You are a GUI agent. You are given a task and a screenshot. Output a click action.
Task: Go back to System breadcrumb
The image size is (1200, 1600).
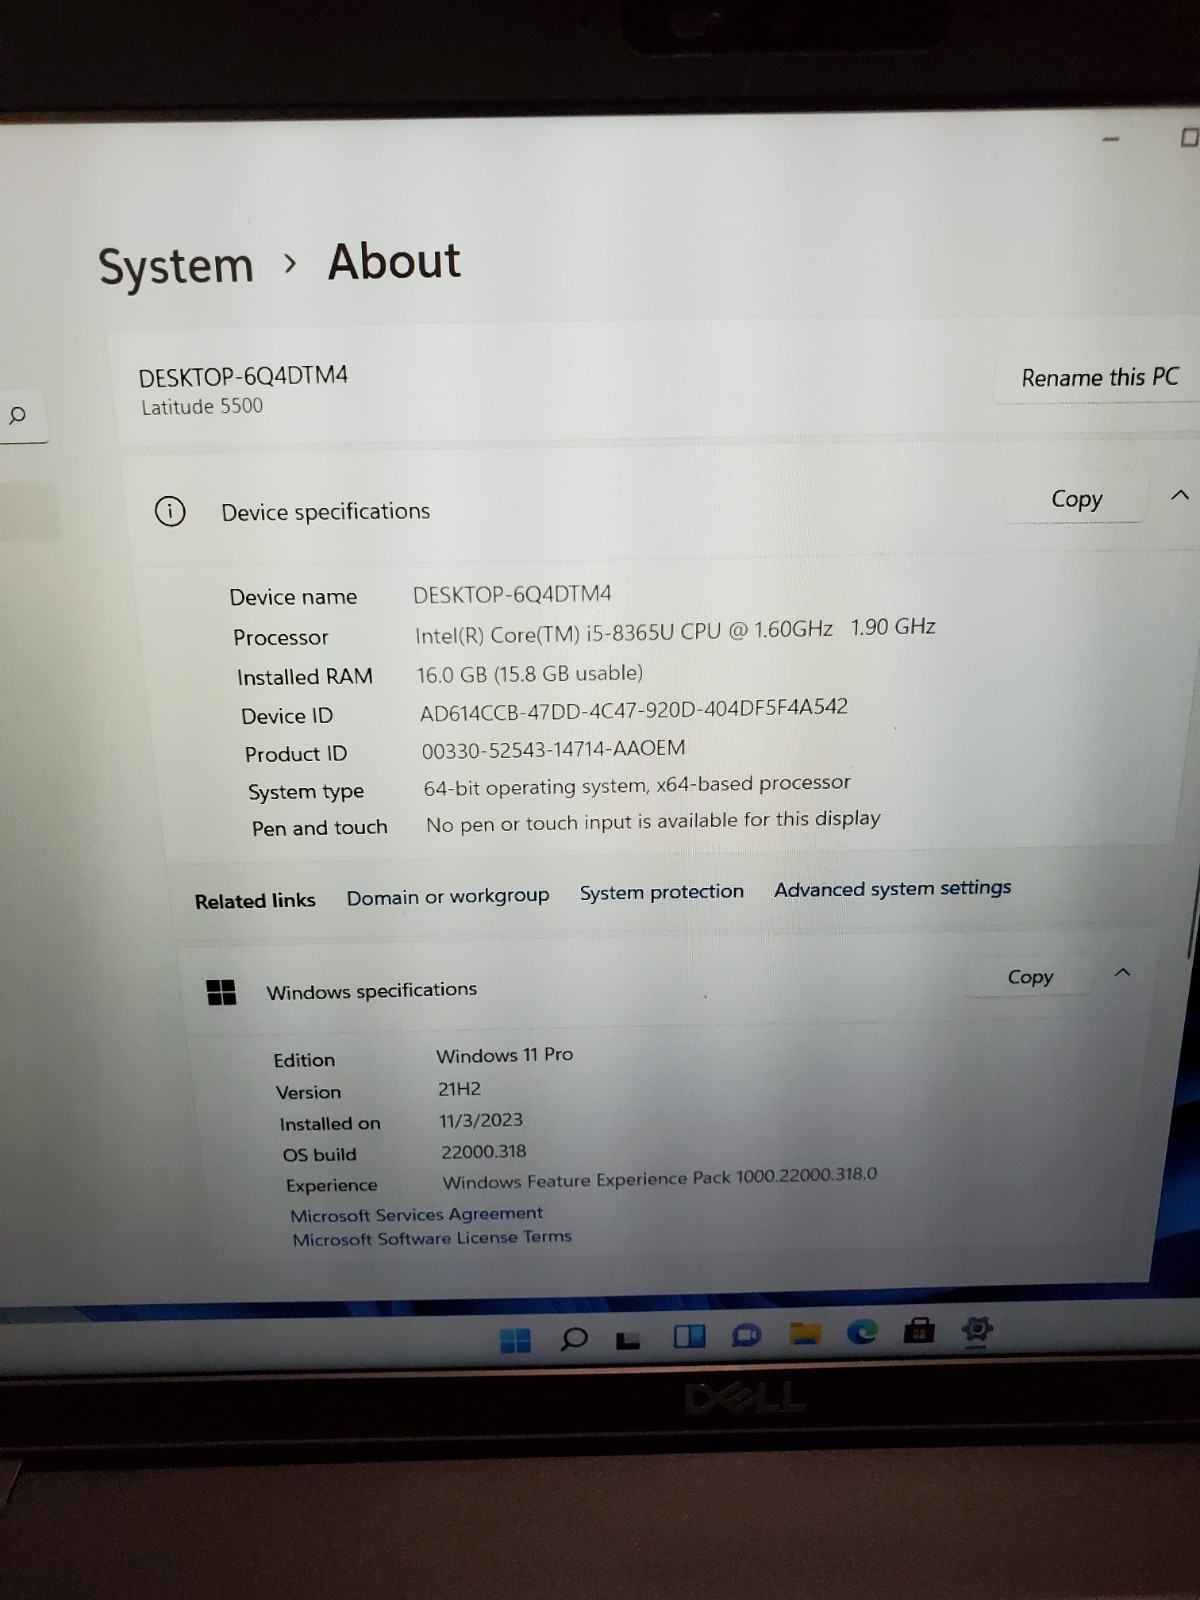click(x=176, y=267)
